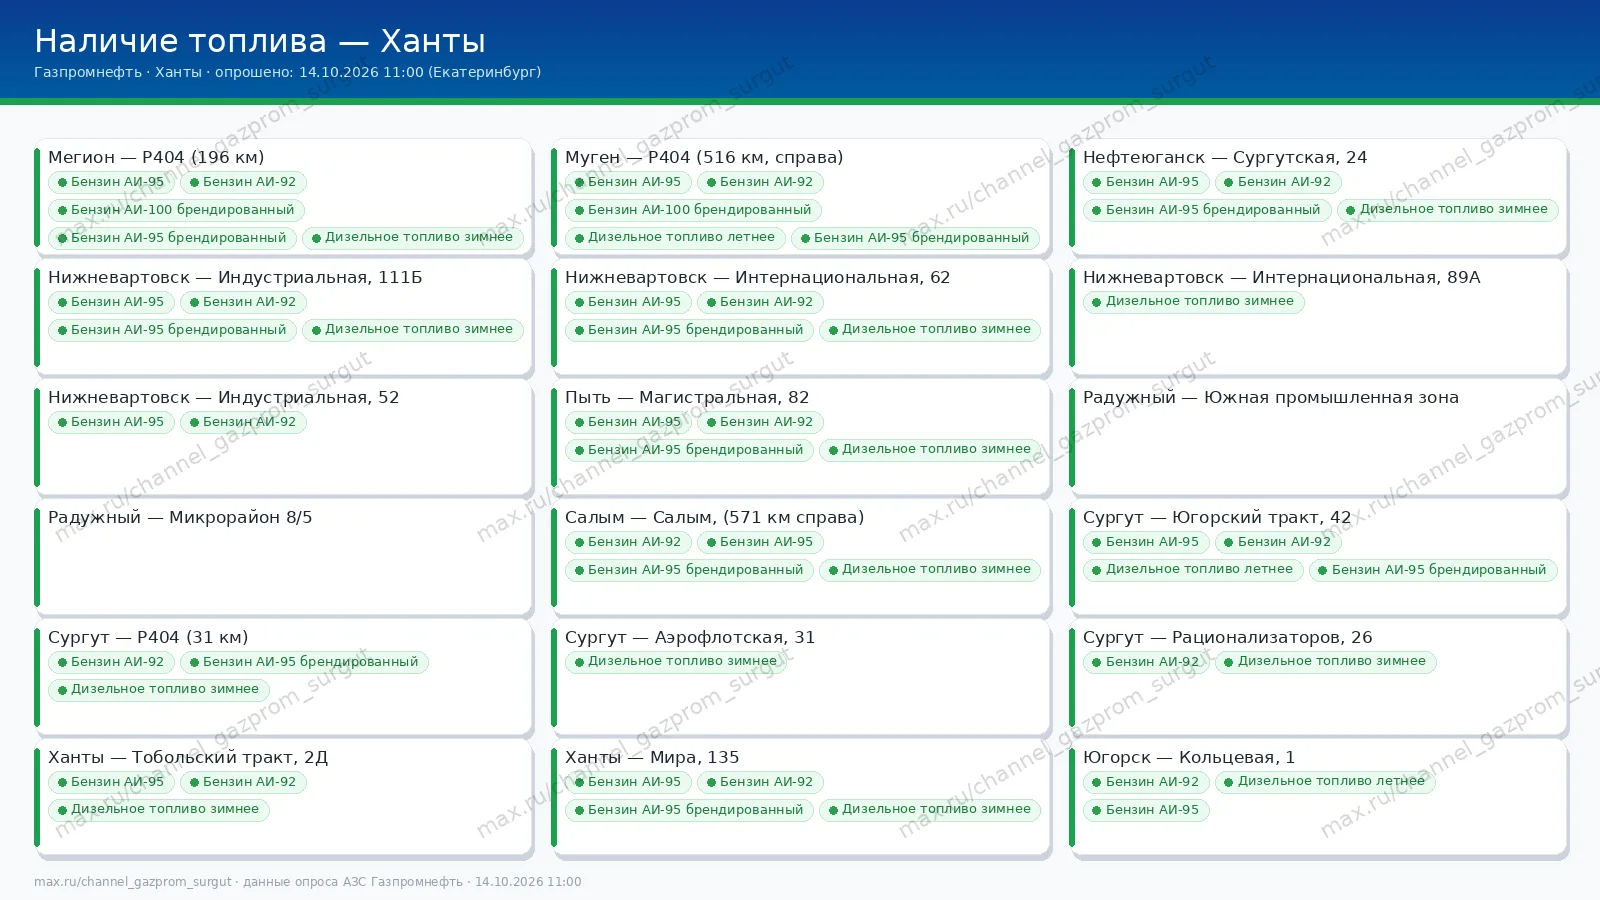Image resolution: width=1600 pixels, height=900 pixels.
Task: Click the heading "Наличие топлива — Ханты"
Action: pos(260,41)
